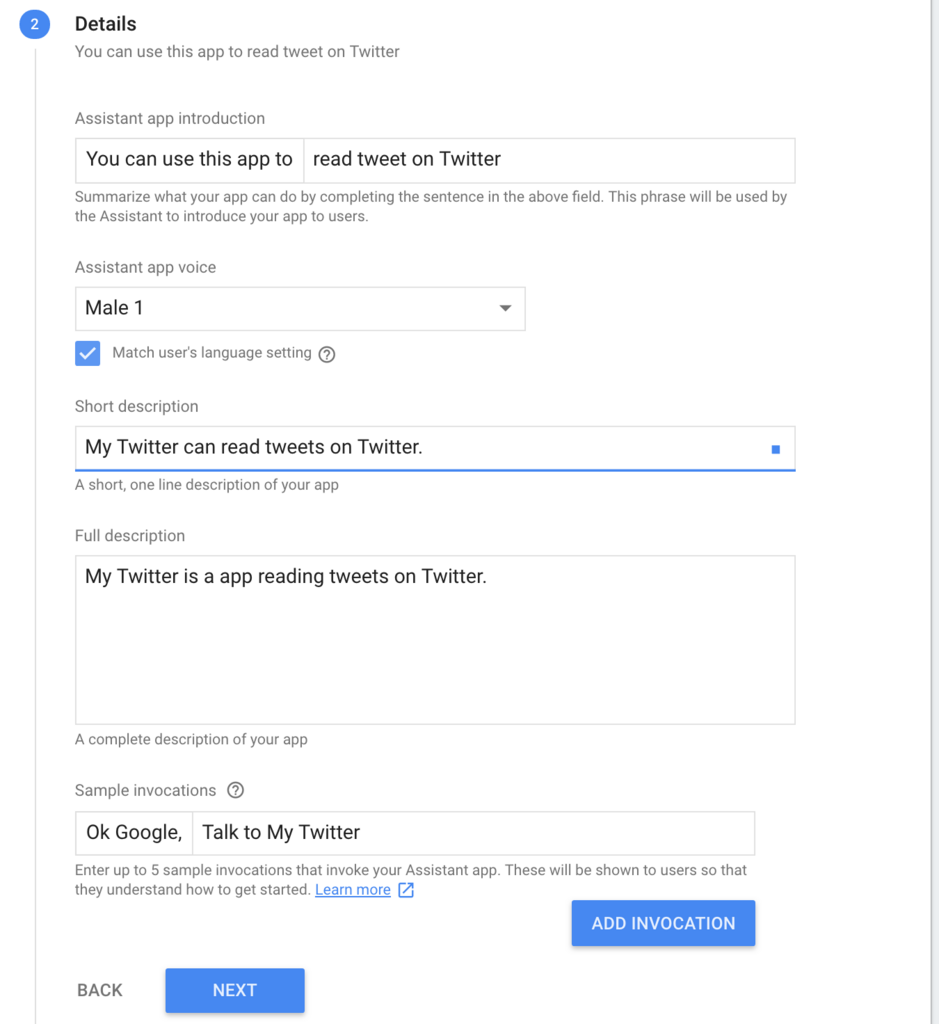Click the 'Assistant app introduction' label

170,118
